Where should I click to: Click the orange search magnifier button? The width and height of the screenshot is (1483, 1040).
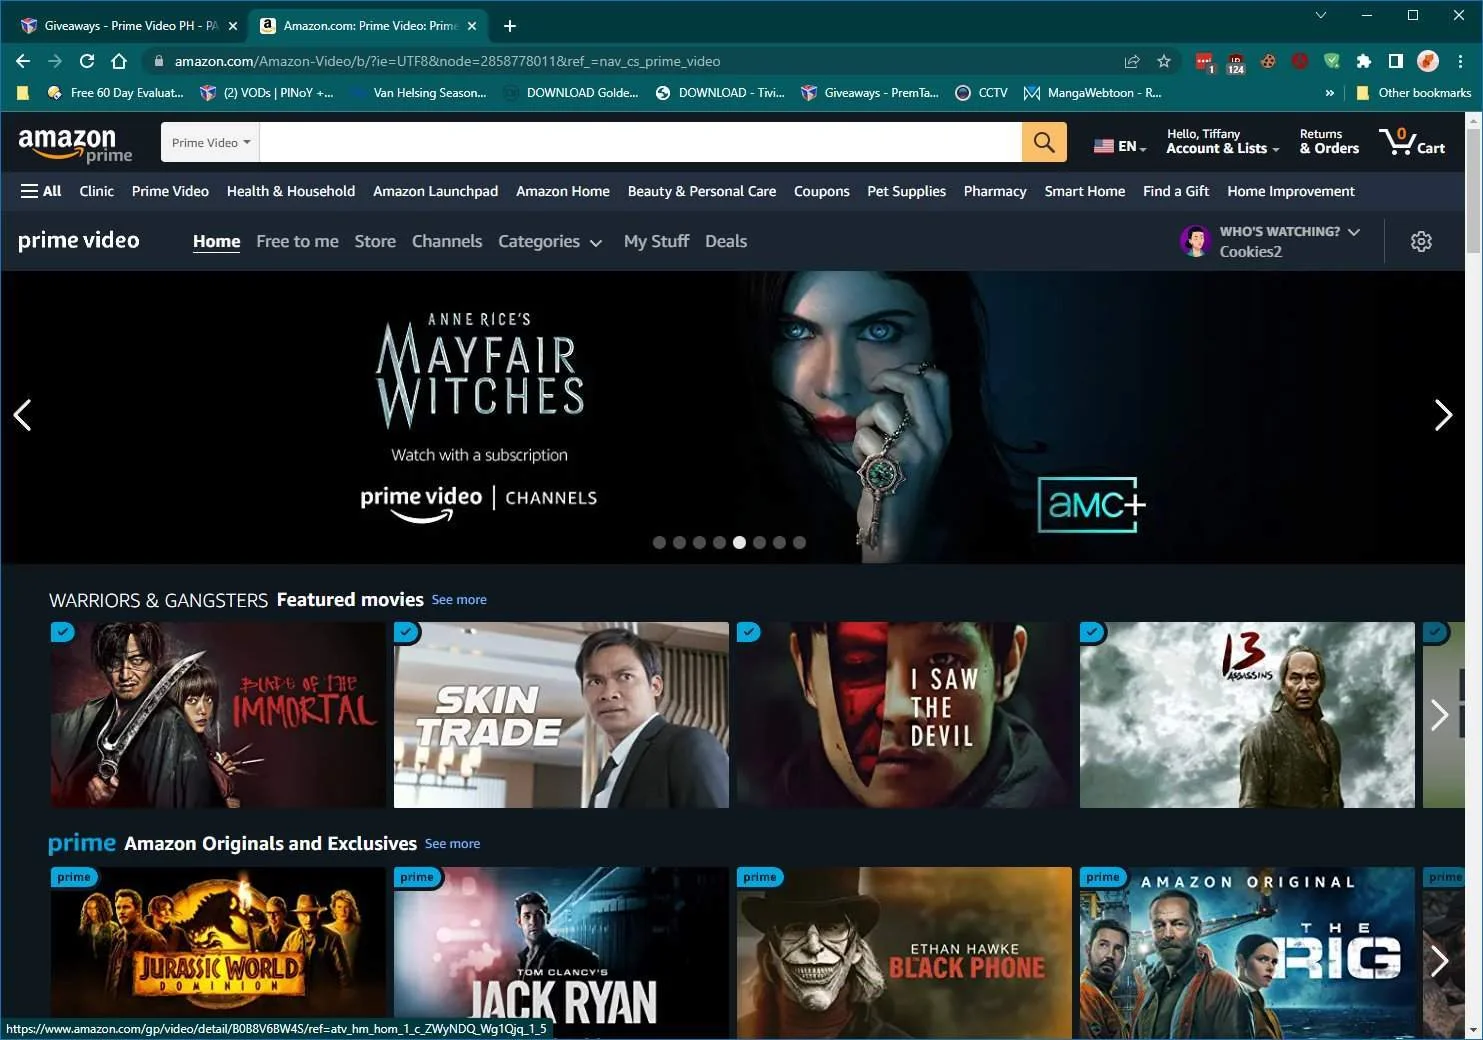[x=1044, y=142]
